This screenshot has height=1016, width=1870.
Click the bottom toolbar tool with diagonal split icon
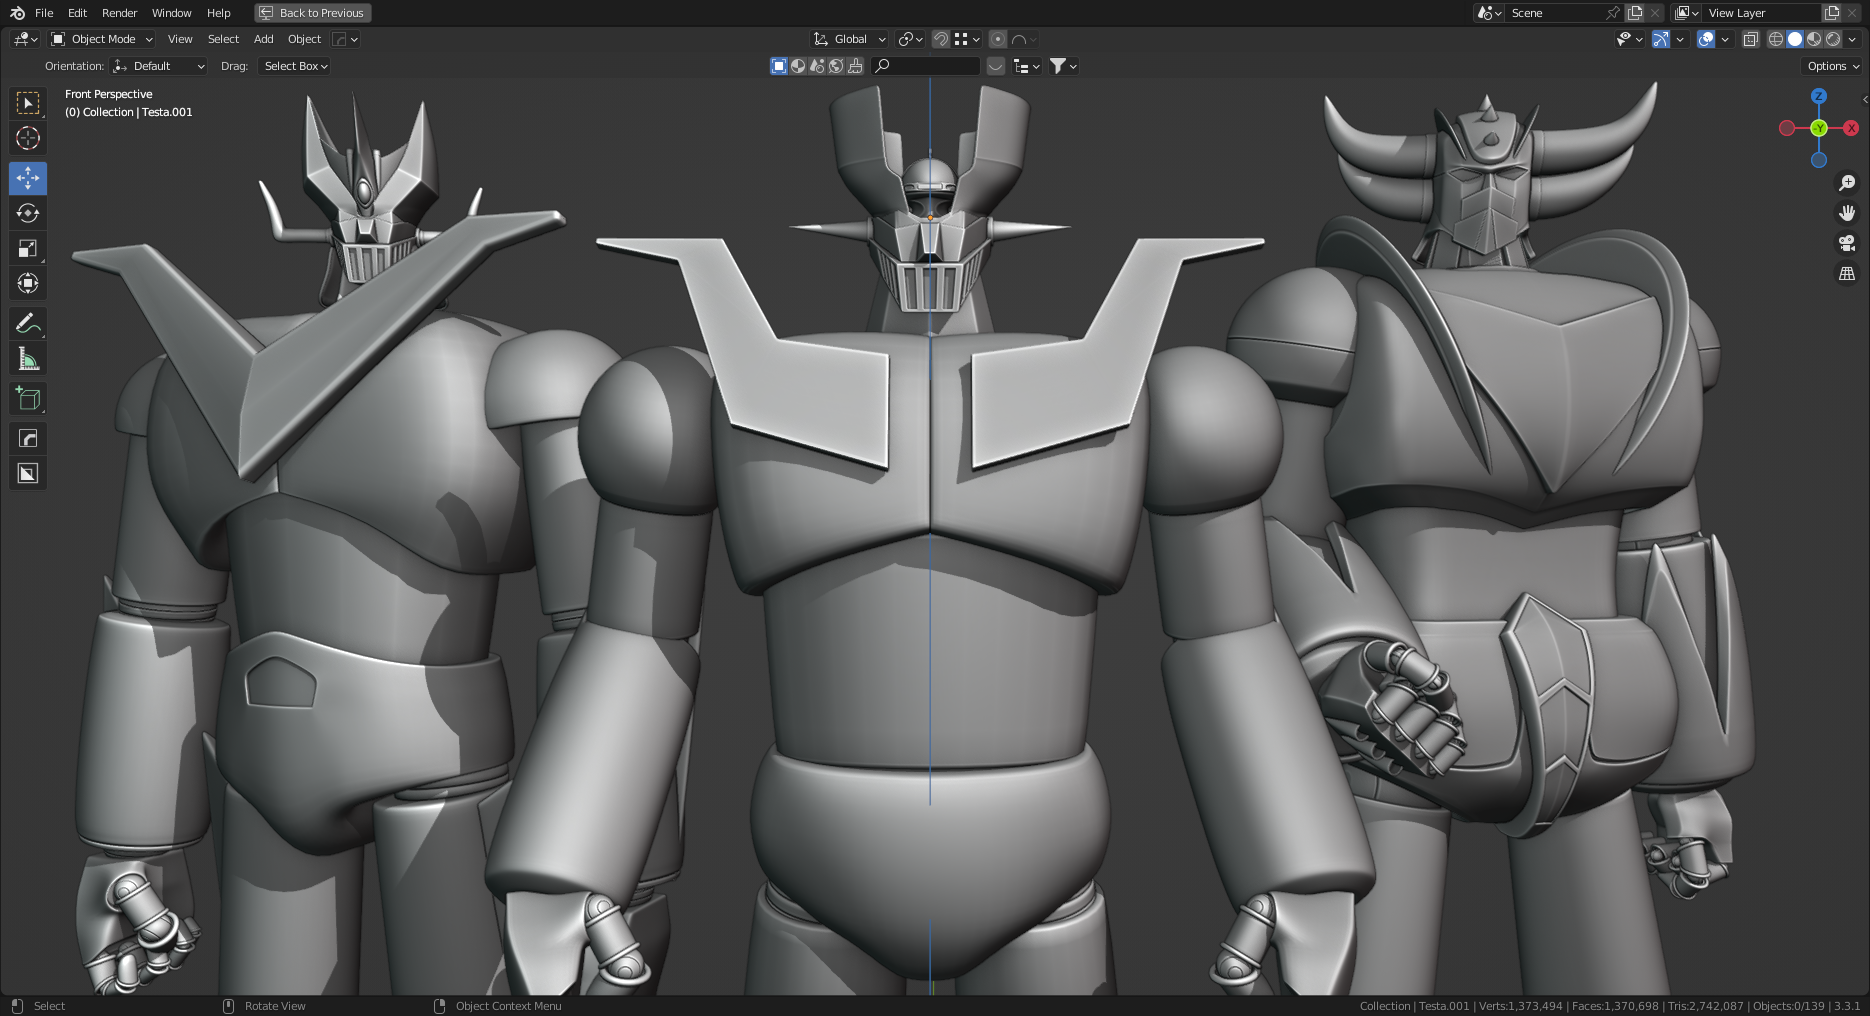tap(28, 473)
